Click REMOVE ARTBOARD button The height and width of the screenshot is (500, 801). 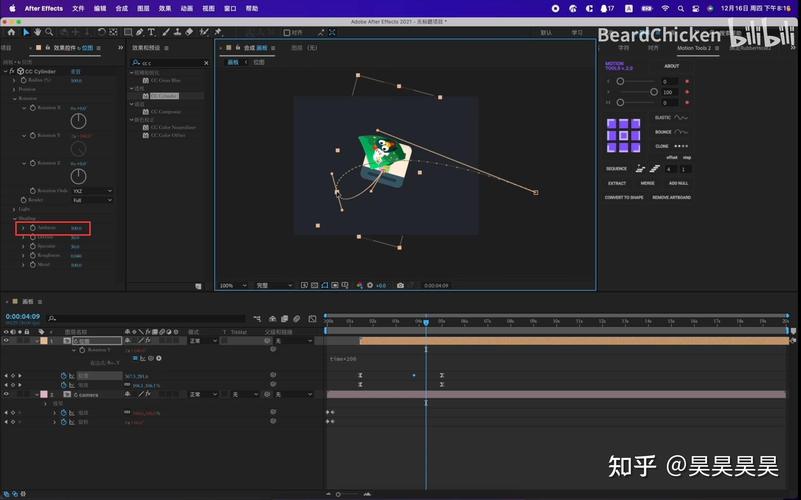(671, 197)
